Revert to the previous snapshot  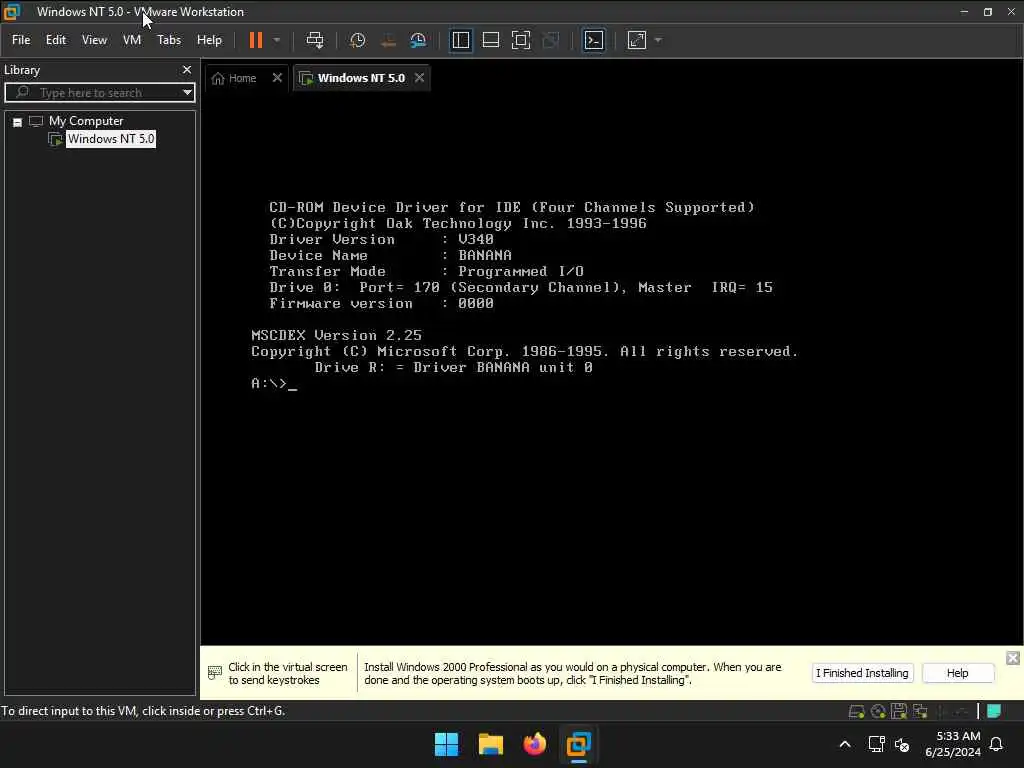388,40
